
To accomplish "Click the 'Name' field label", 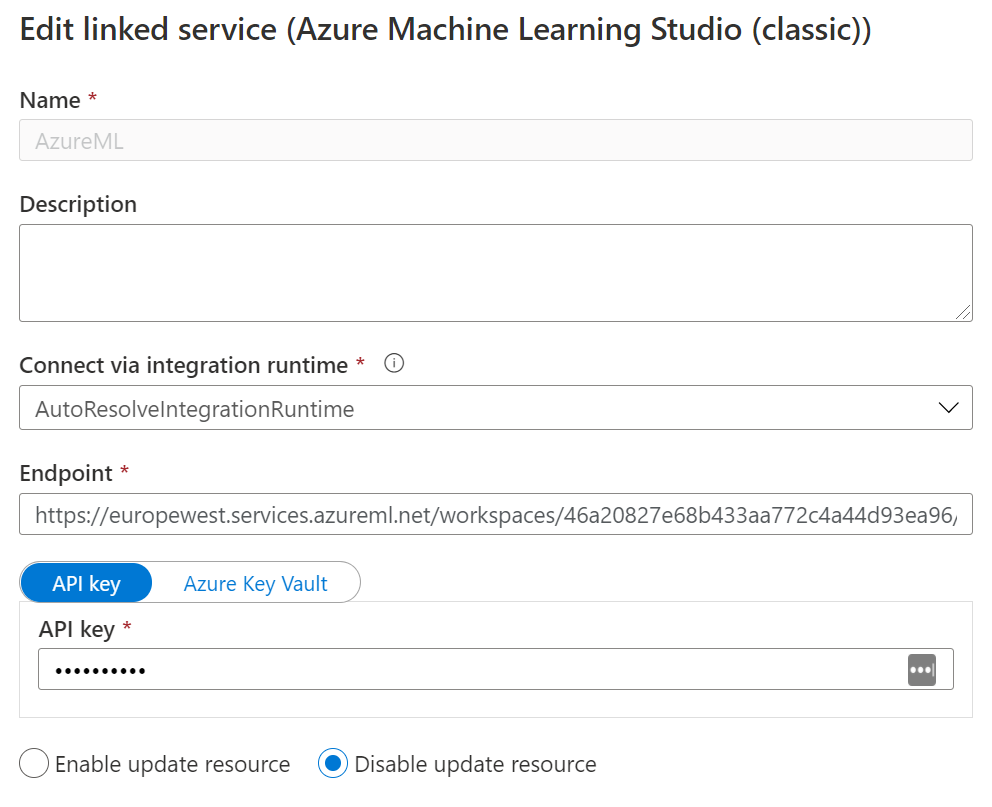I will 50,101.
